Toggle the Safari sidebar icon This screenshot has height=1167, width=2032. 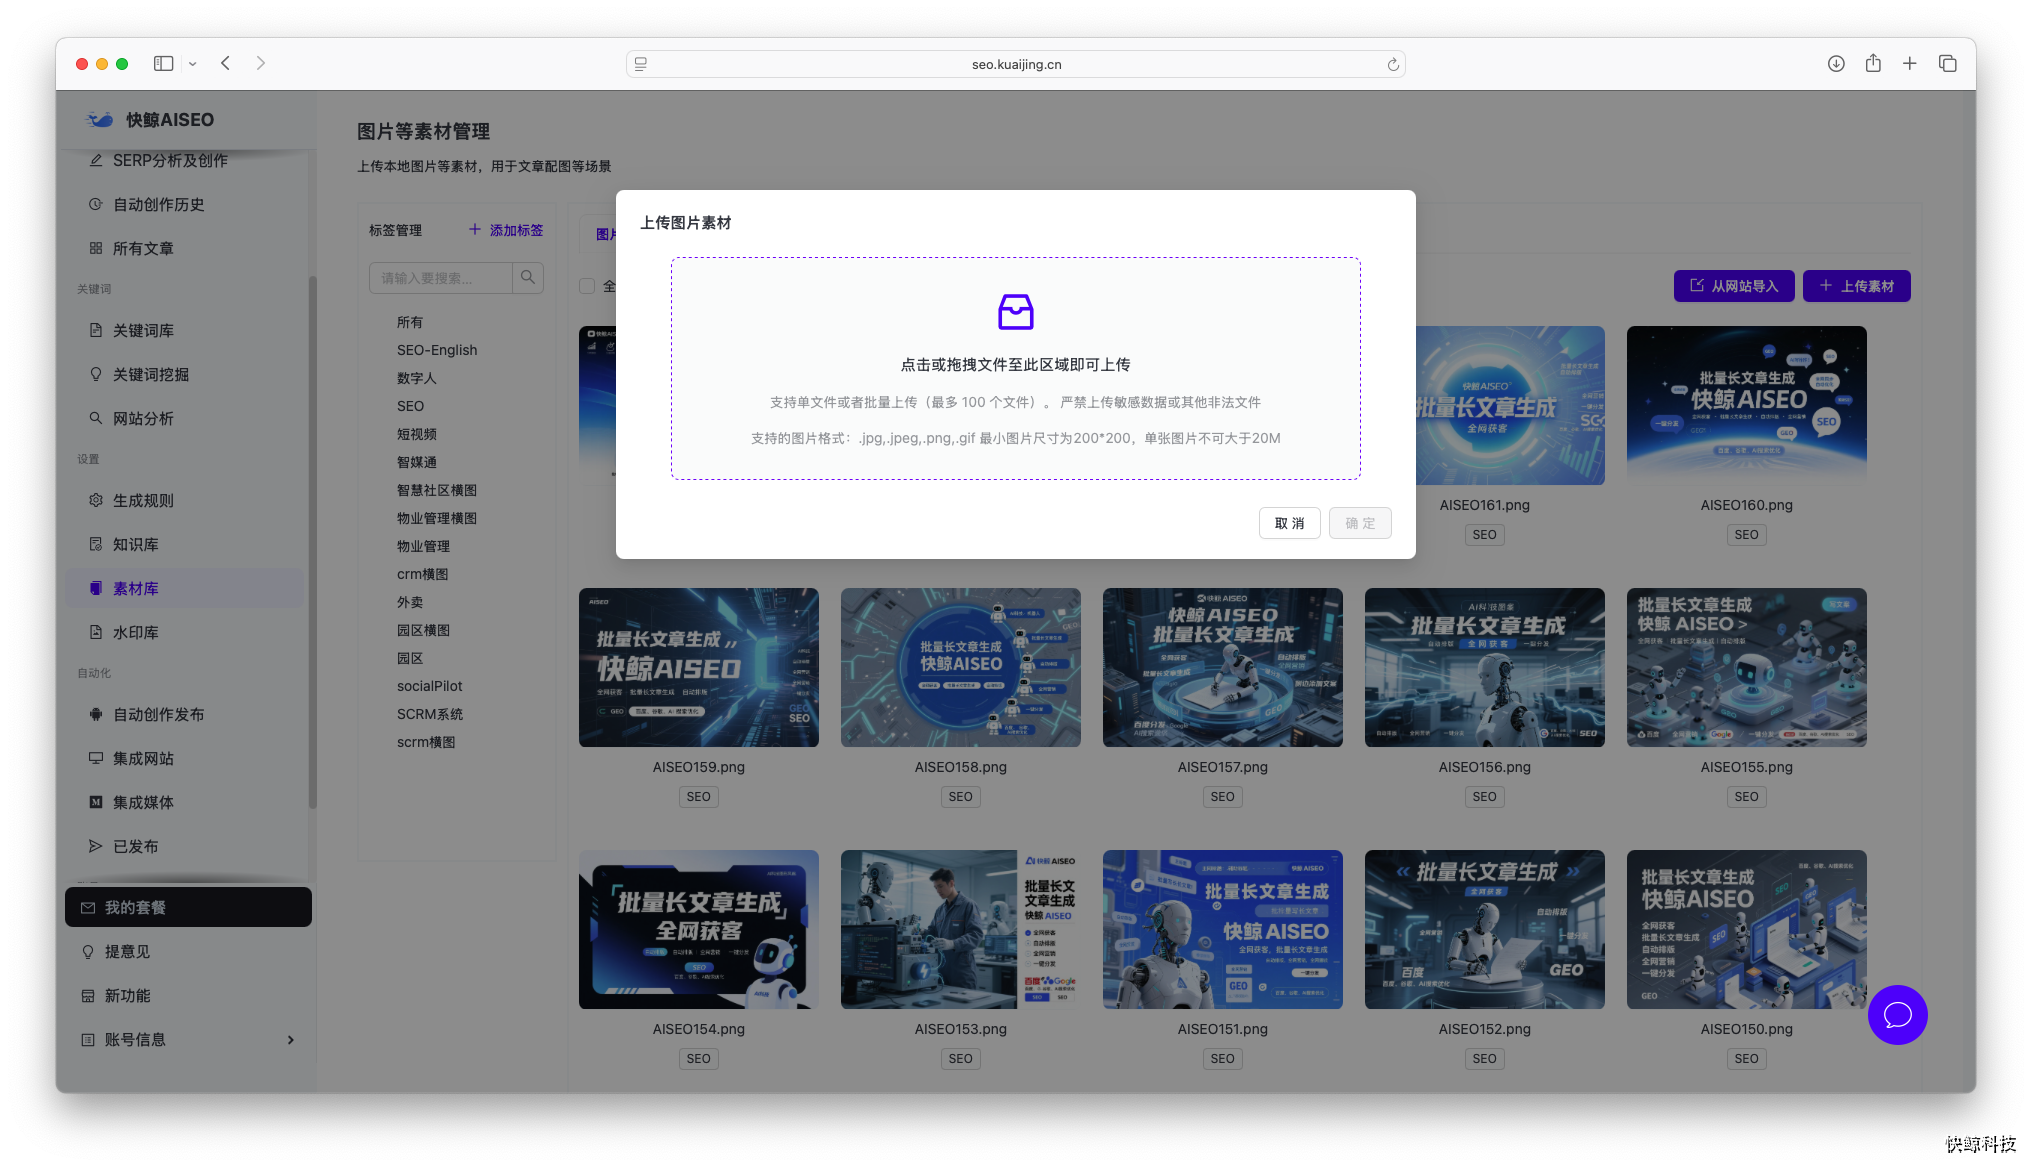pyautogui.click(x=163, y=63)
